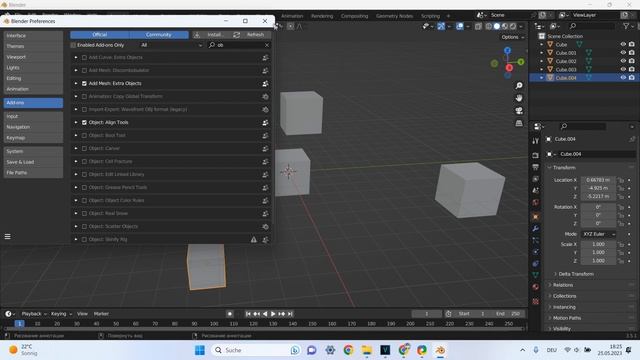The image size is (640, 360).
Task: Select rendered viewport shading icon
Action: click(x=513, y=26)
